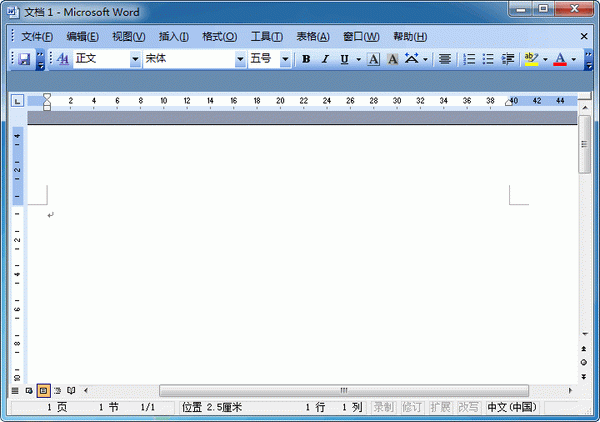Viewport: 600px width, 422px height.
Task: Expand Formatting toolbar options chevron at right
Action: (x=589, y=60)
